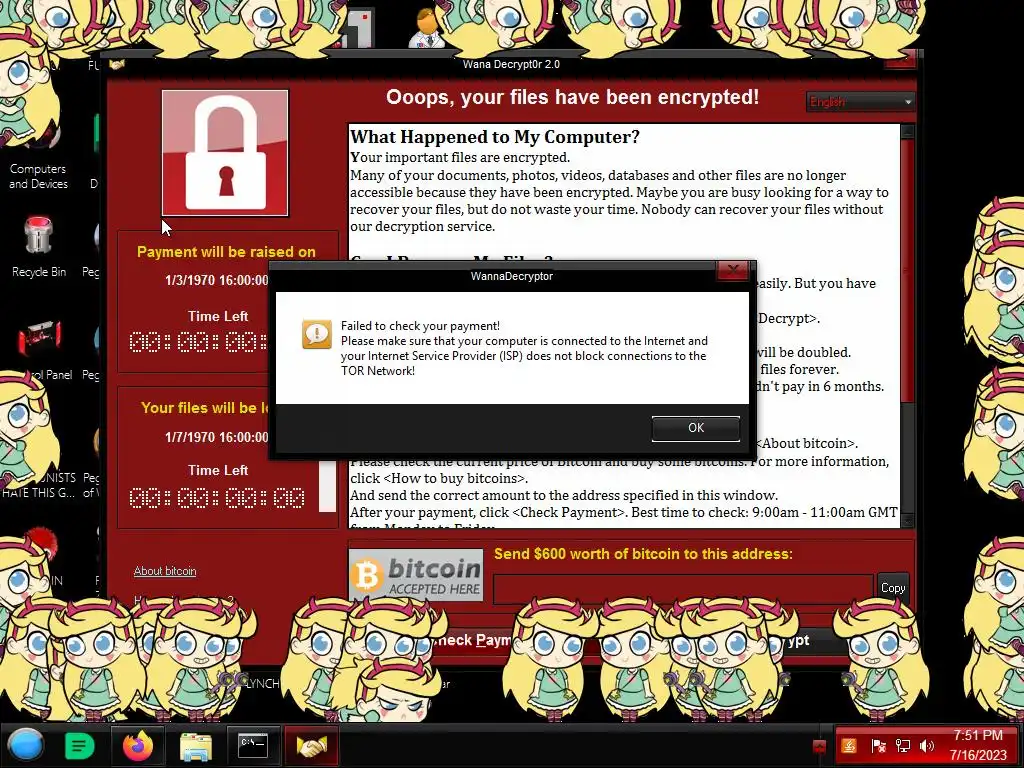This screenshot has width=1024, height=768.
Task: Click the 'Failed to check your payment!' message
Action: 420,326
